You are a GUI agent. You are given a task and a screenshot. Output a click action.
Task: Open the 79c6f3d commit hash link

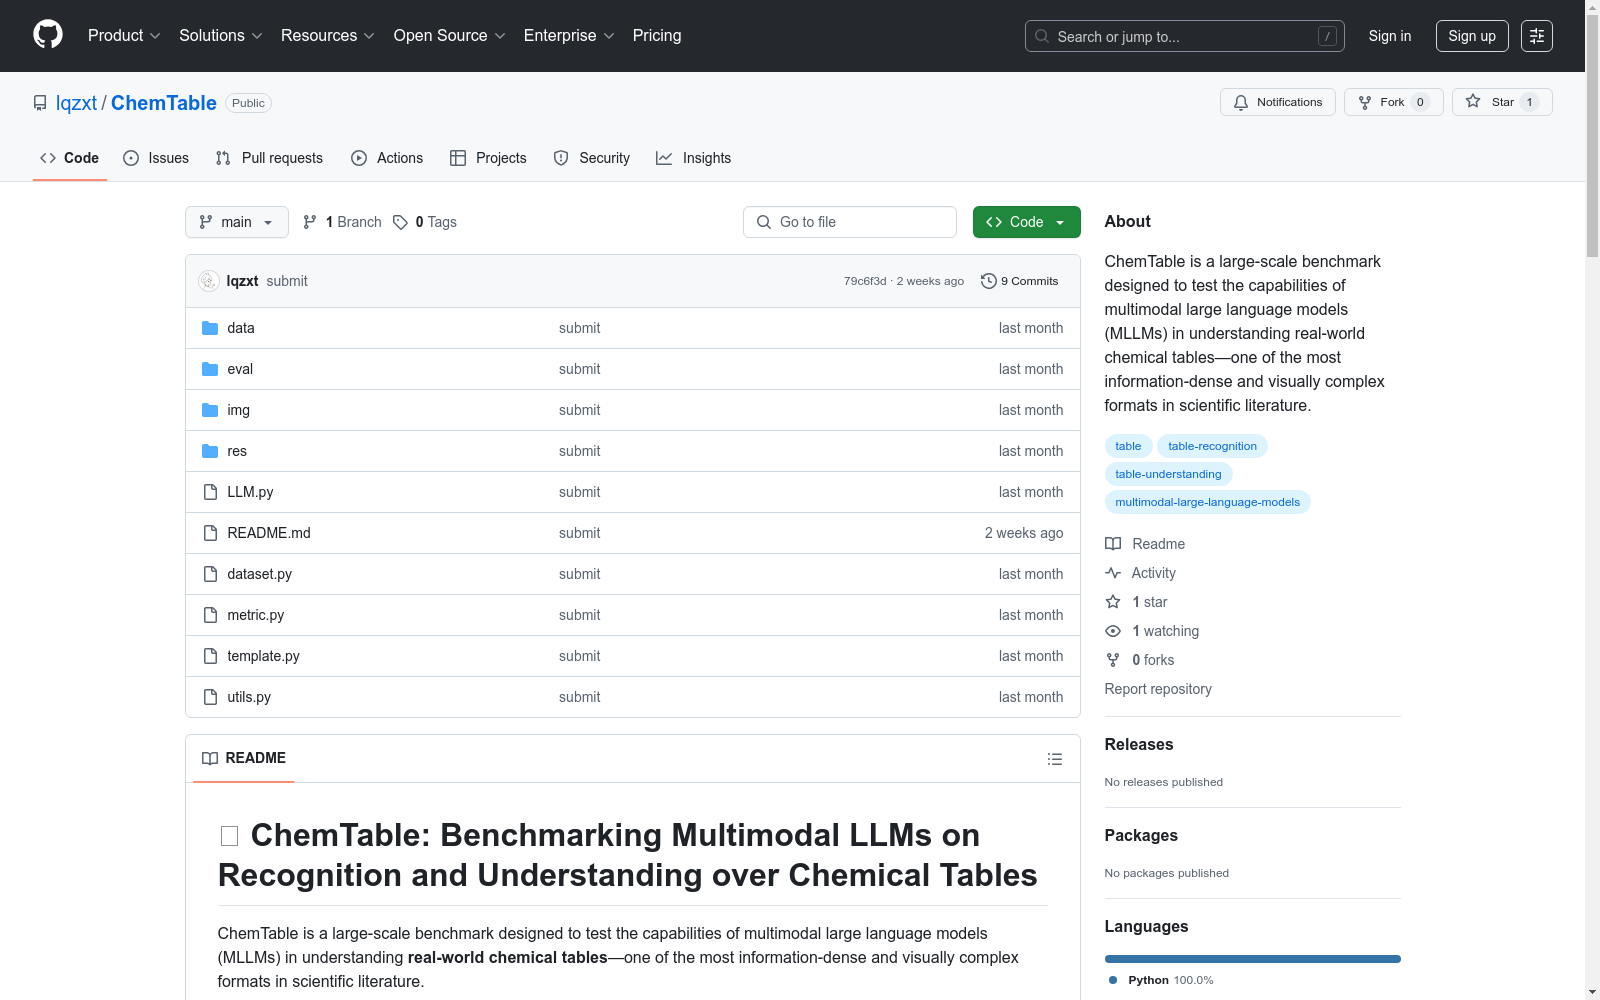point(865,281)
